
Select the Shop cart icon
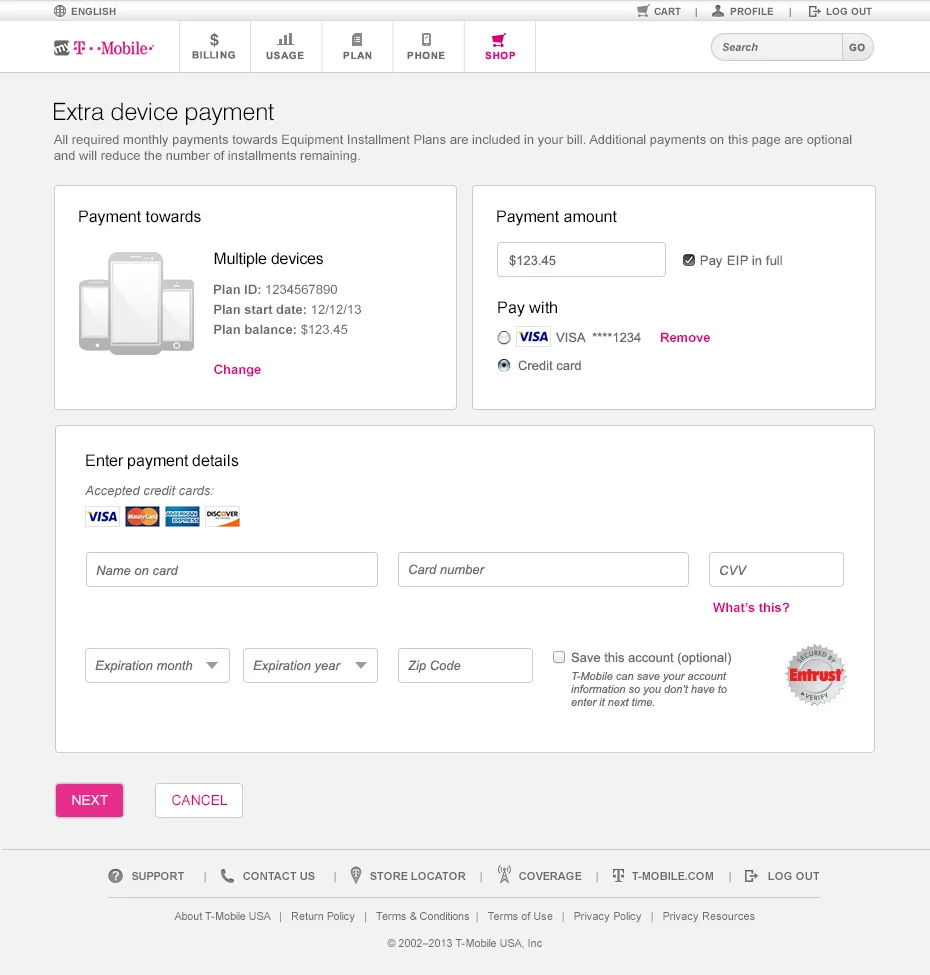(x=499, y=40)
